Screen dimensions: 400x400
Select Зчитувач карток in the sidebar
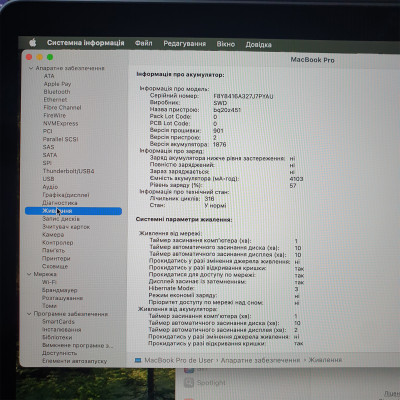(66, 227)
